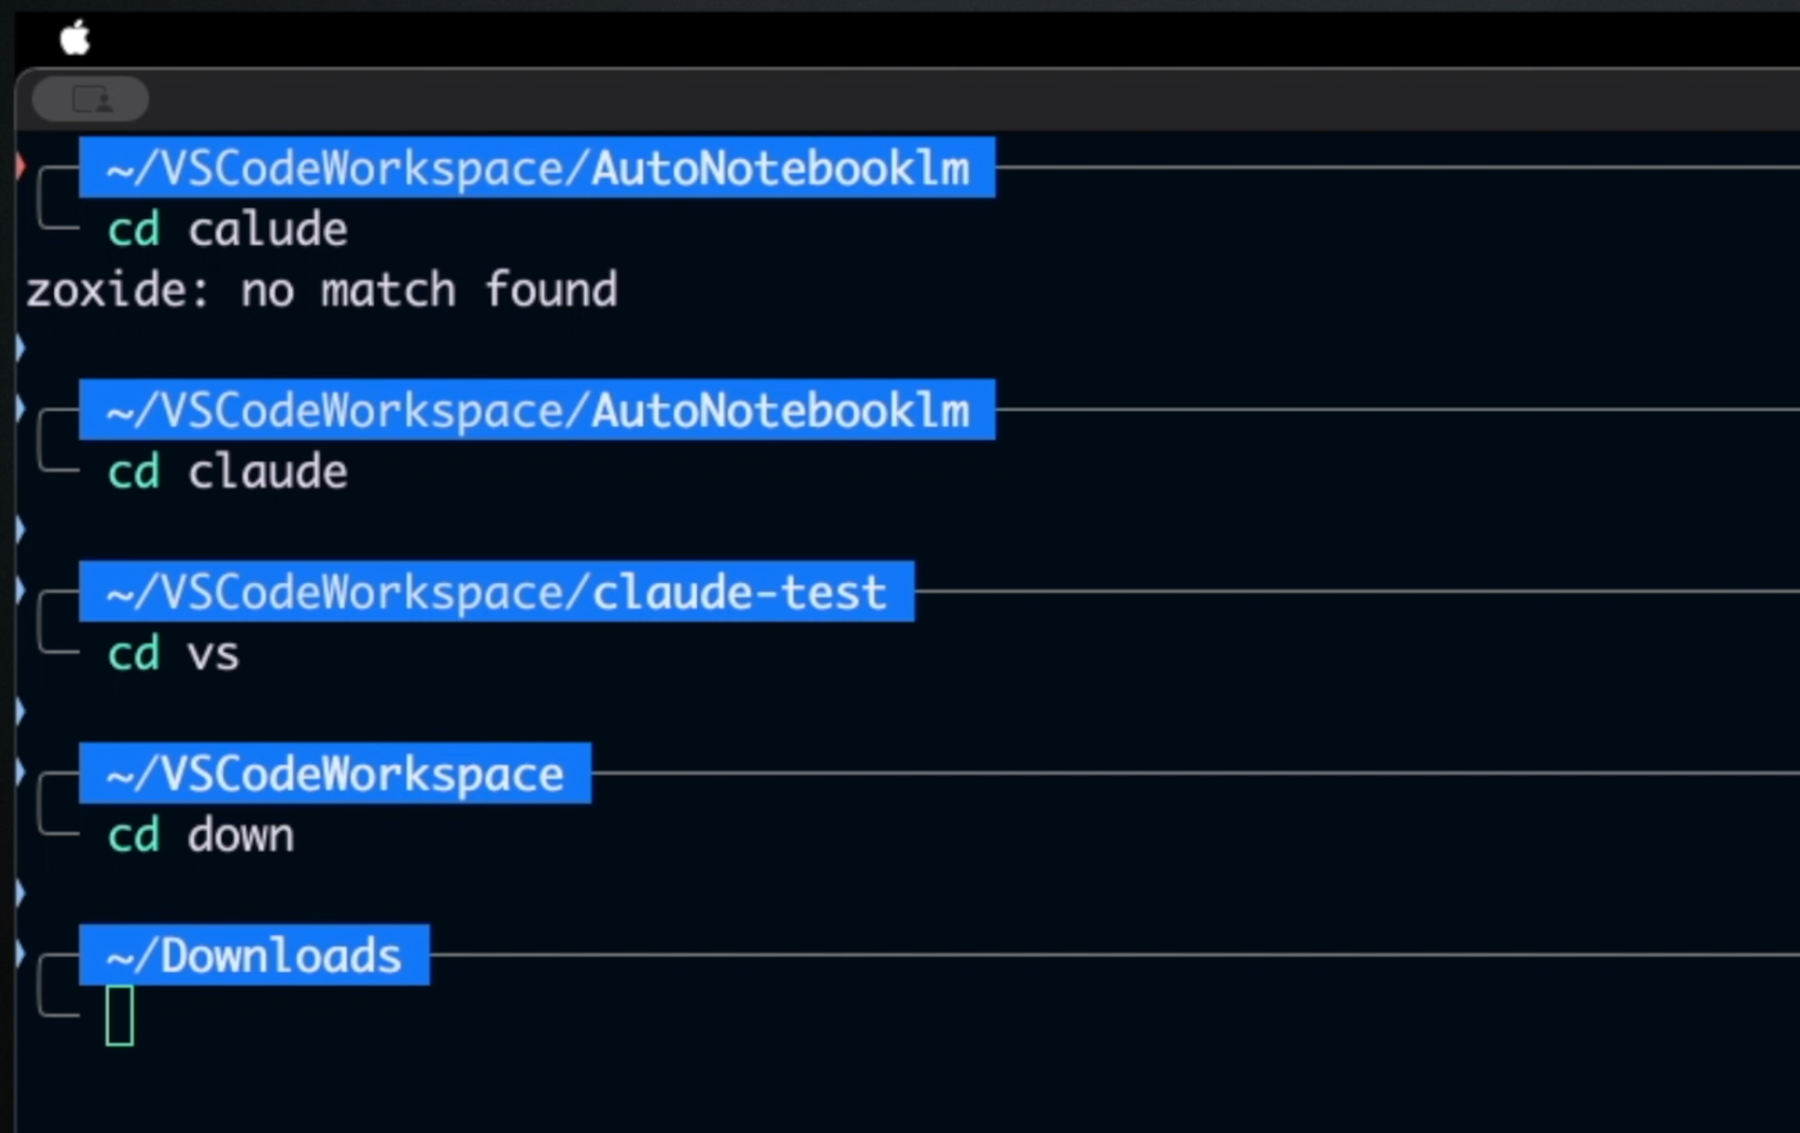
Task: Click the 'cd vs' command line
Action: coord(173,654)
